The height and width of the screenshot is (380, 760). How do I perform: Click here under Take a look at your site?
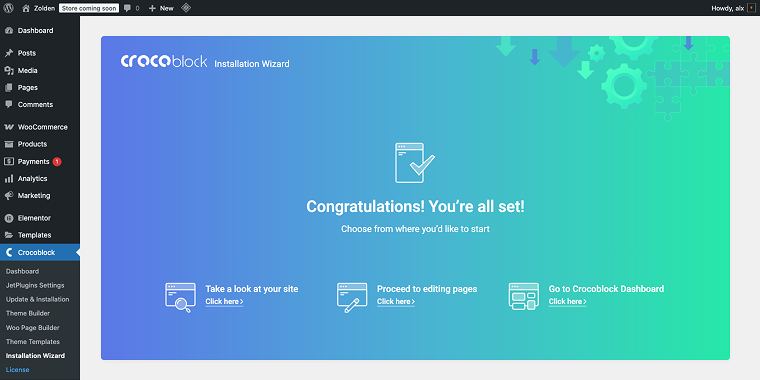pos(224,301)
